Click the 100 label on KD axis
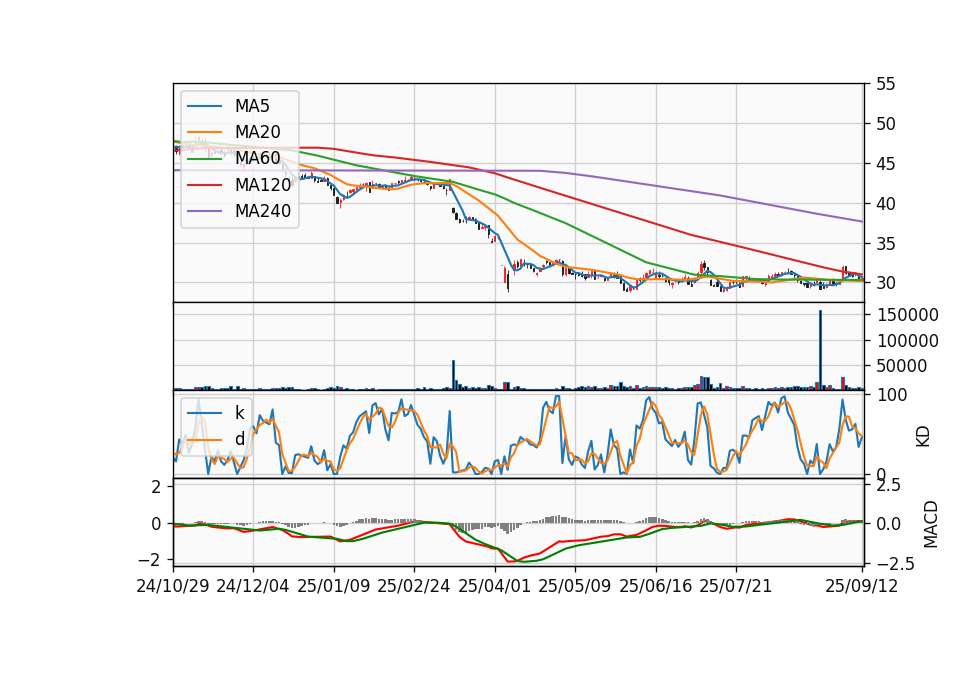Screen dimensions: 960x690 click(x=892, y=395)
